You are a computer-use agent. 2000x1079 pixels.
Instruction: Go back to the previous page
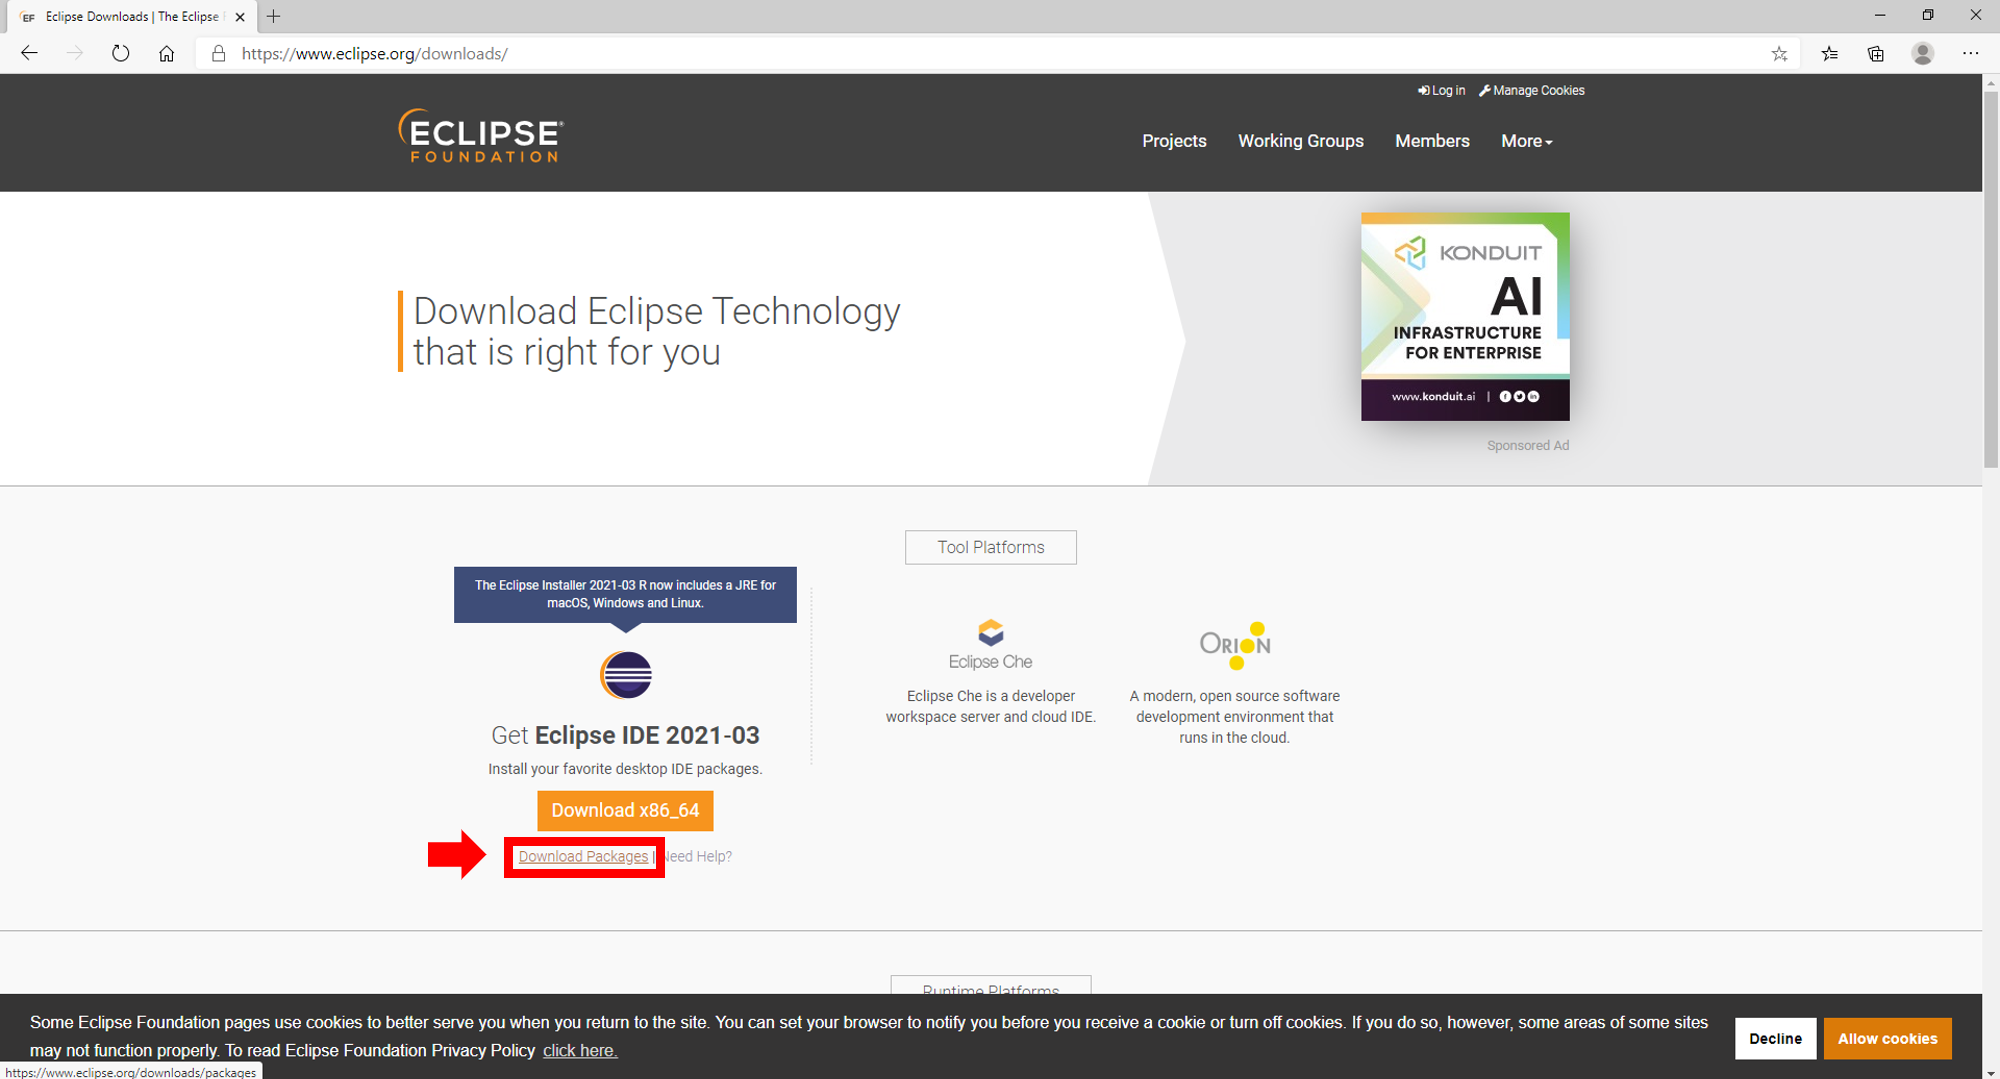click(29, 54)
